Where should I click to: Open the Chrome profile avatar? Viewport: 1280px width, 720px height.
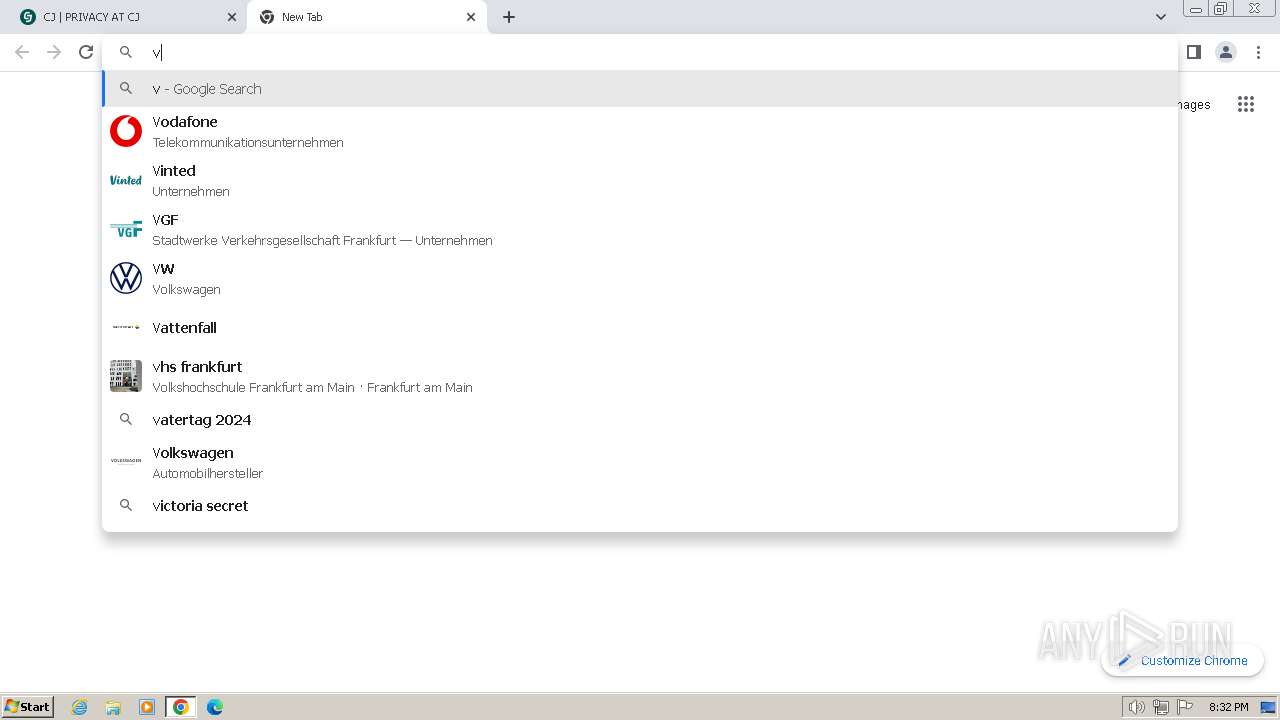point(1226,52)
